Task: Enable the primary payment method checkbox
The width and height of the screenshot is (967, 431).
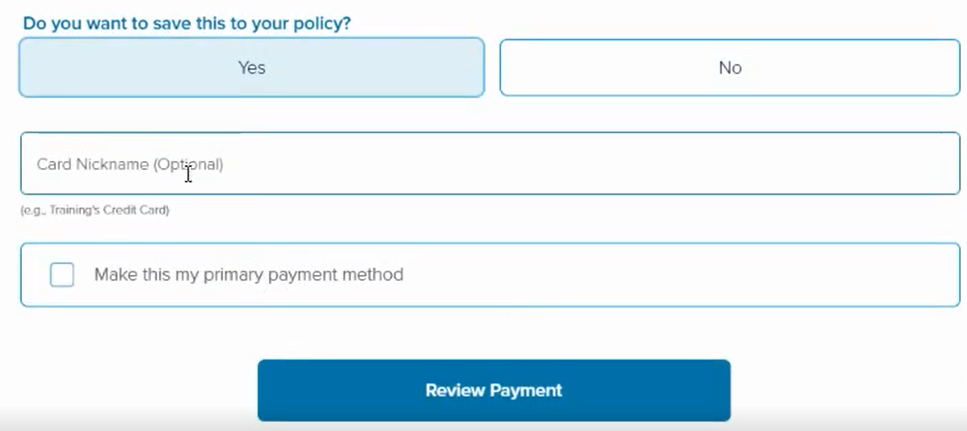Action: click(62, 274)
